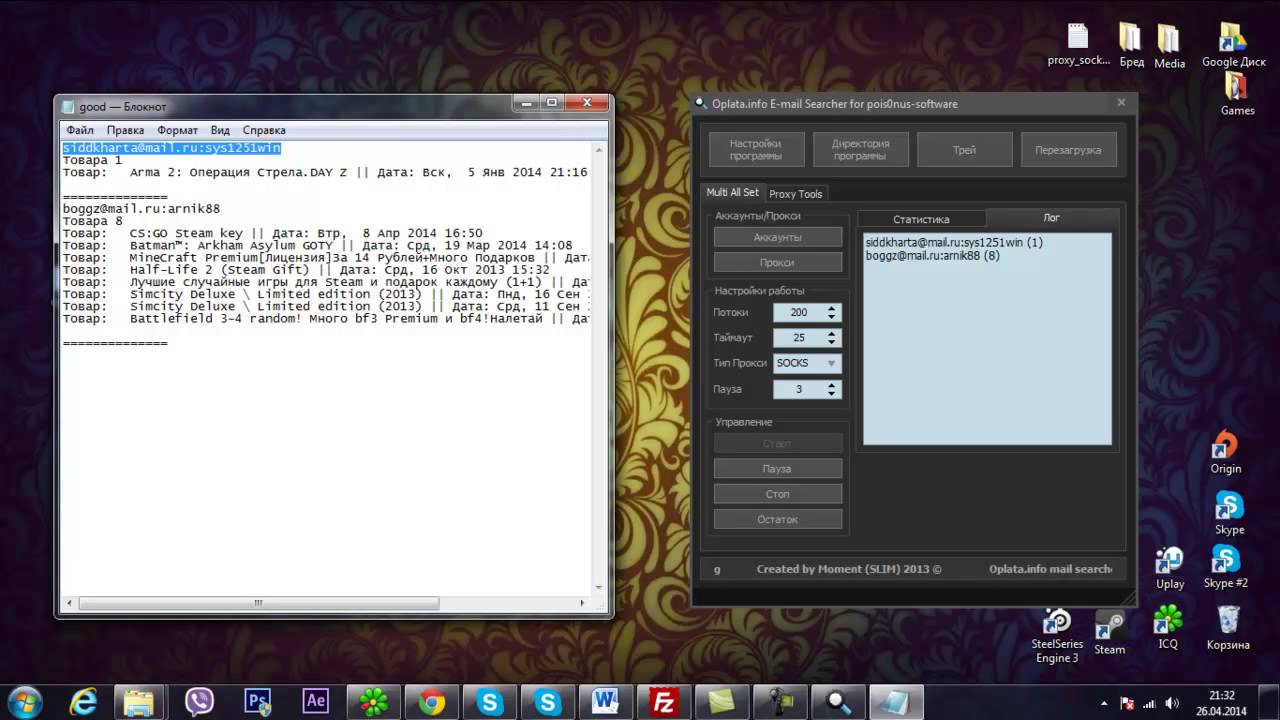Increase the Таймаут value with up arrow
1280x720 pixels.
coord(831,333)
